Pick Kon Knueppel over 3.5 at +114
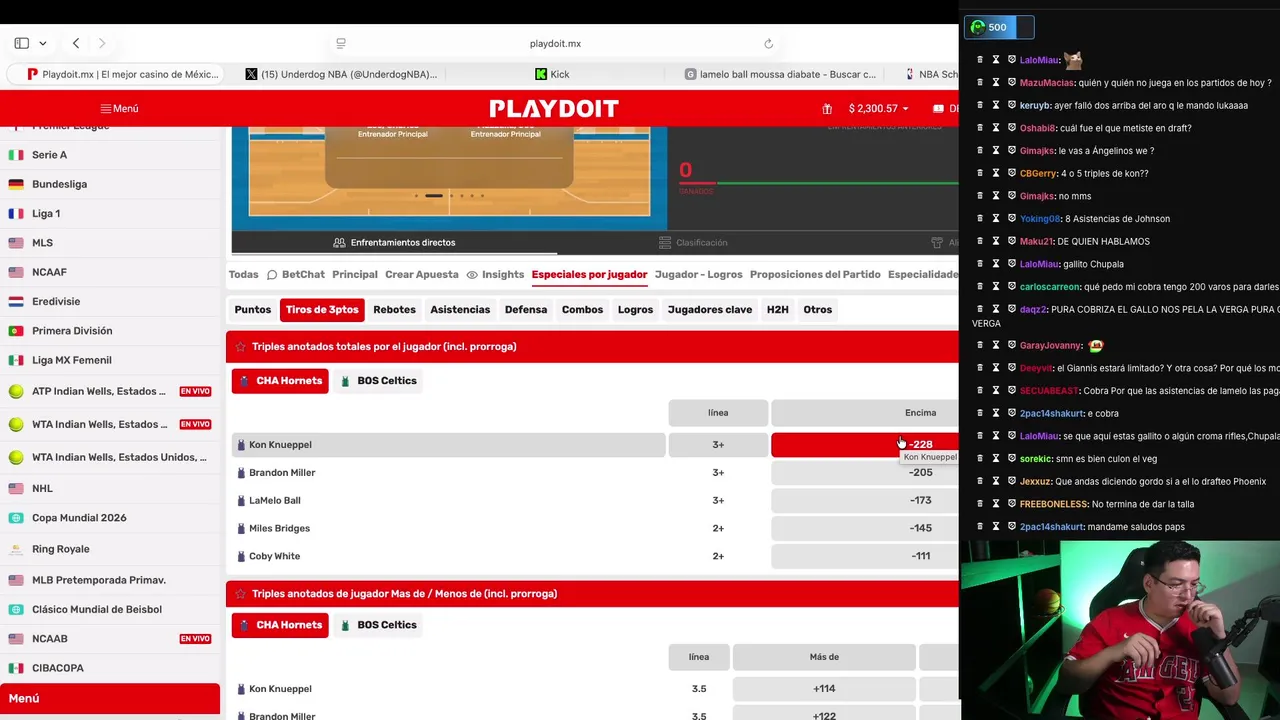The image size is (1280, 720). coord(824,689)
